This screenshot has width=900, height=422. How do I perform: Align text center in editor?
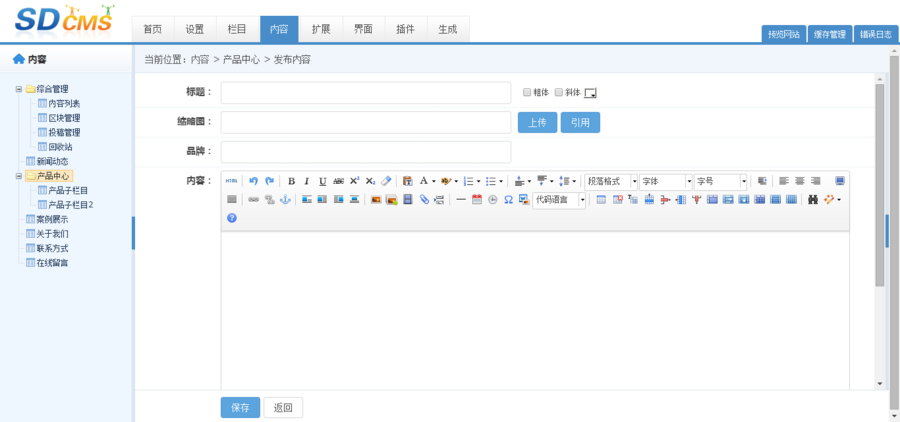coord(800,181)
